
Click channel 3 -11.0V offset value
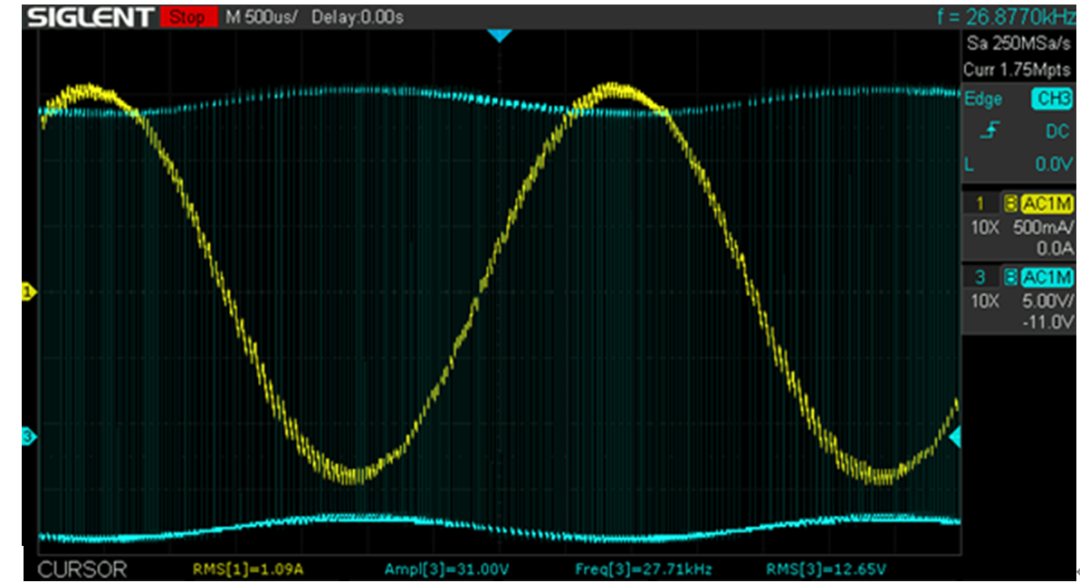[1048, 322]
